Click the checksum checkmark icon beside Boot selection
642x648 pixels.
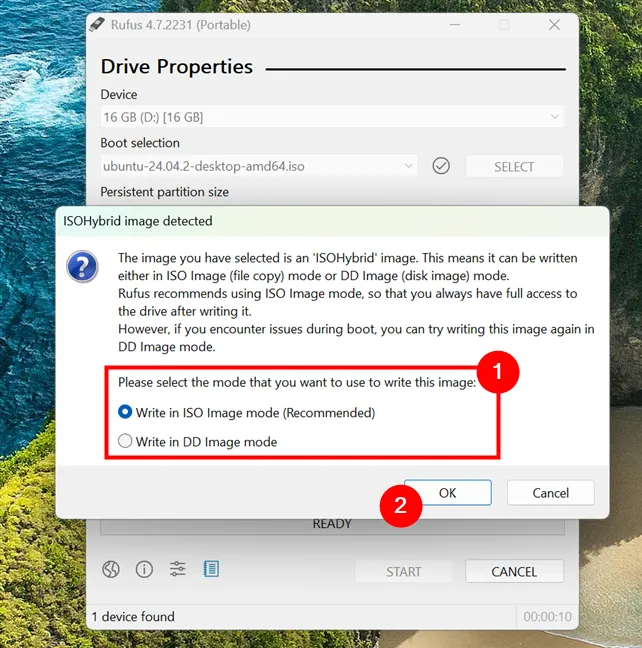tap(441, 166)
